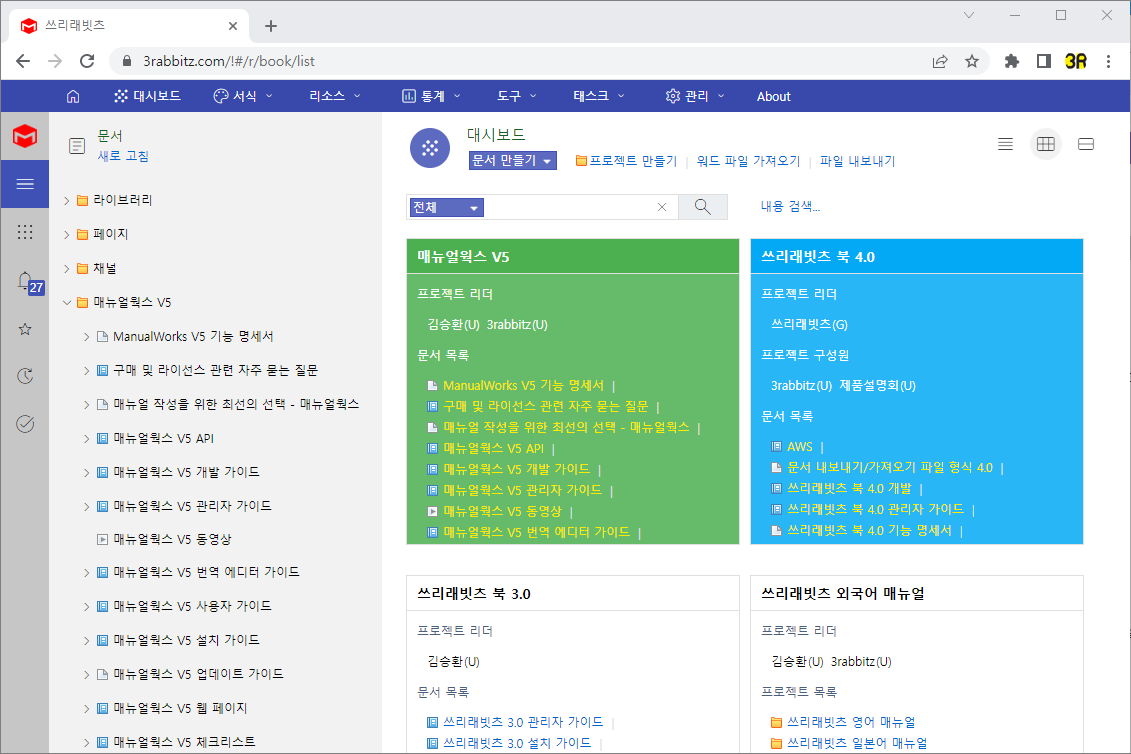The width and height of the screenshot is (1131, 754).
Task: Open the grid apps icon in the left sidebar
Action: click(x=25, y=232)
